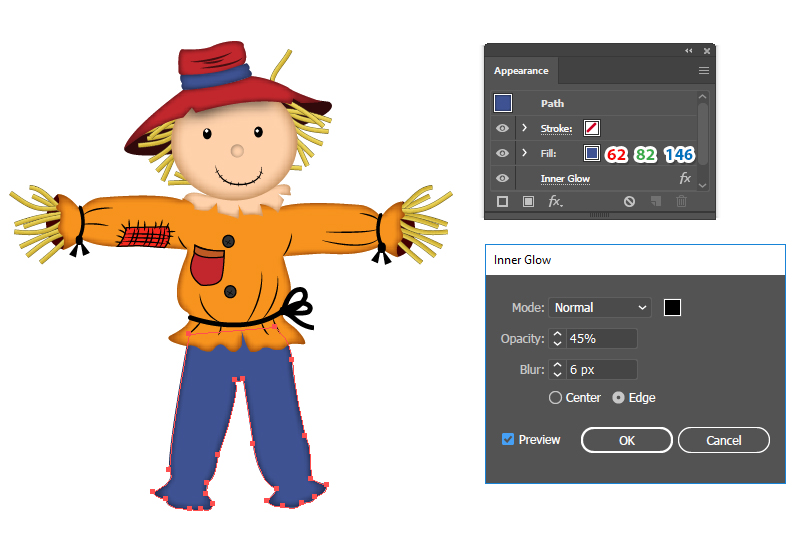Cancel the Inner Glow dialog

pyautogui.click(x=723, y=440)
